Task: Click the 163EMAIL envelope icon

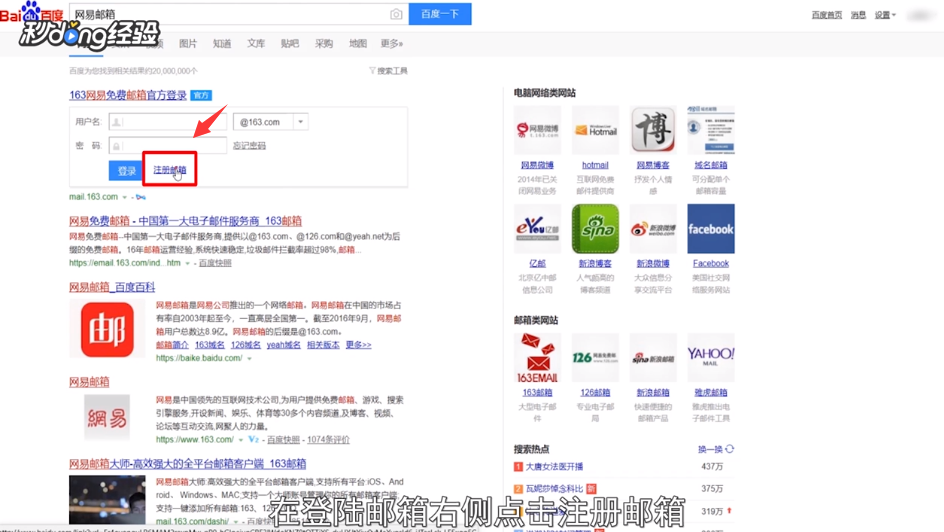Action: pyautogui.click(x=537, y=357)
